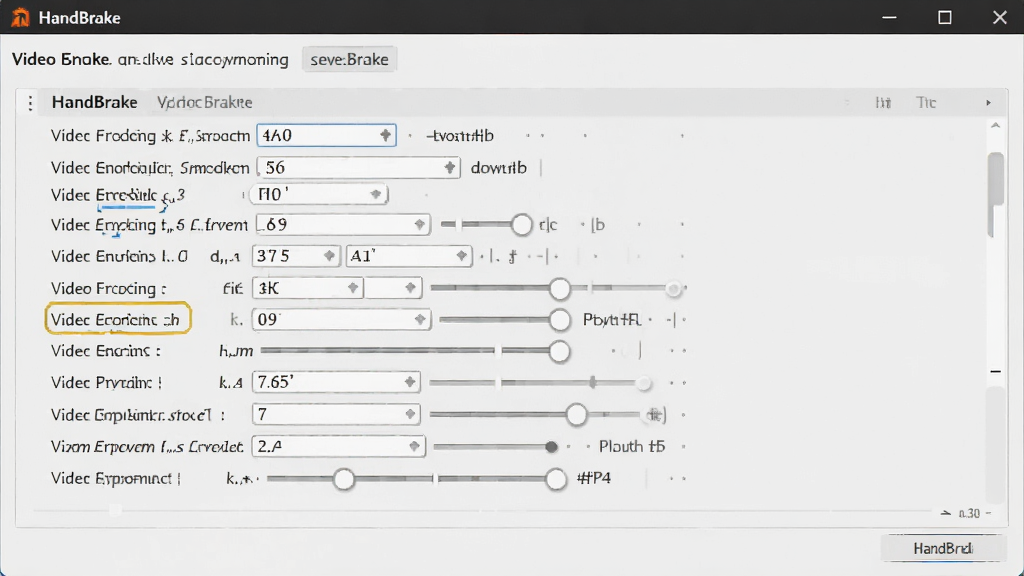Click the highlighted Video Ecoricnic label

pos(118,319)
